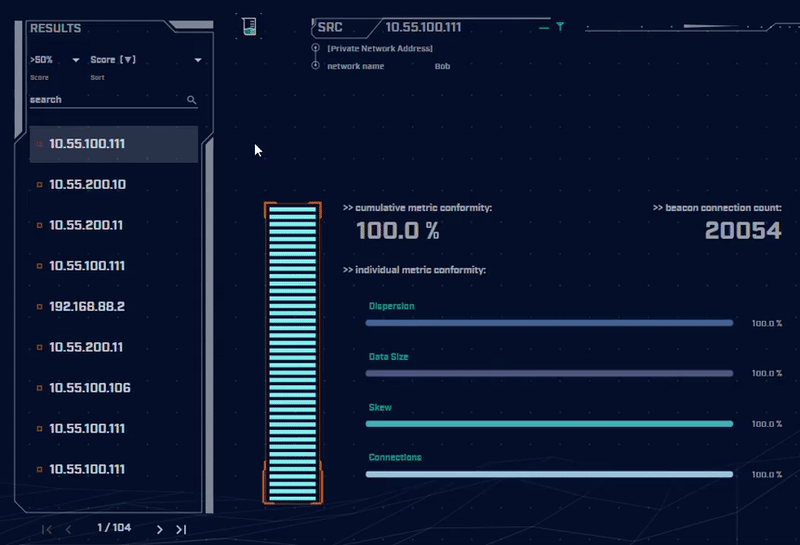Viewport: 800px width, 545px height.
Task: Click the square marker beside 10.55.200.10
Action: coord(39,184)
